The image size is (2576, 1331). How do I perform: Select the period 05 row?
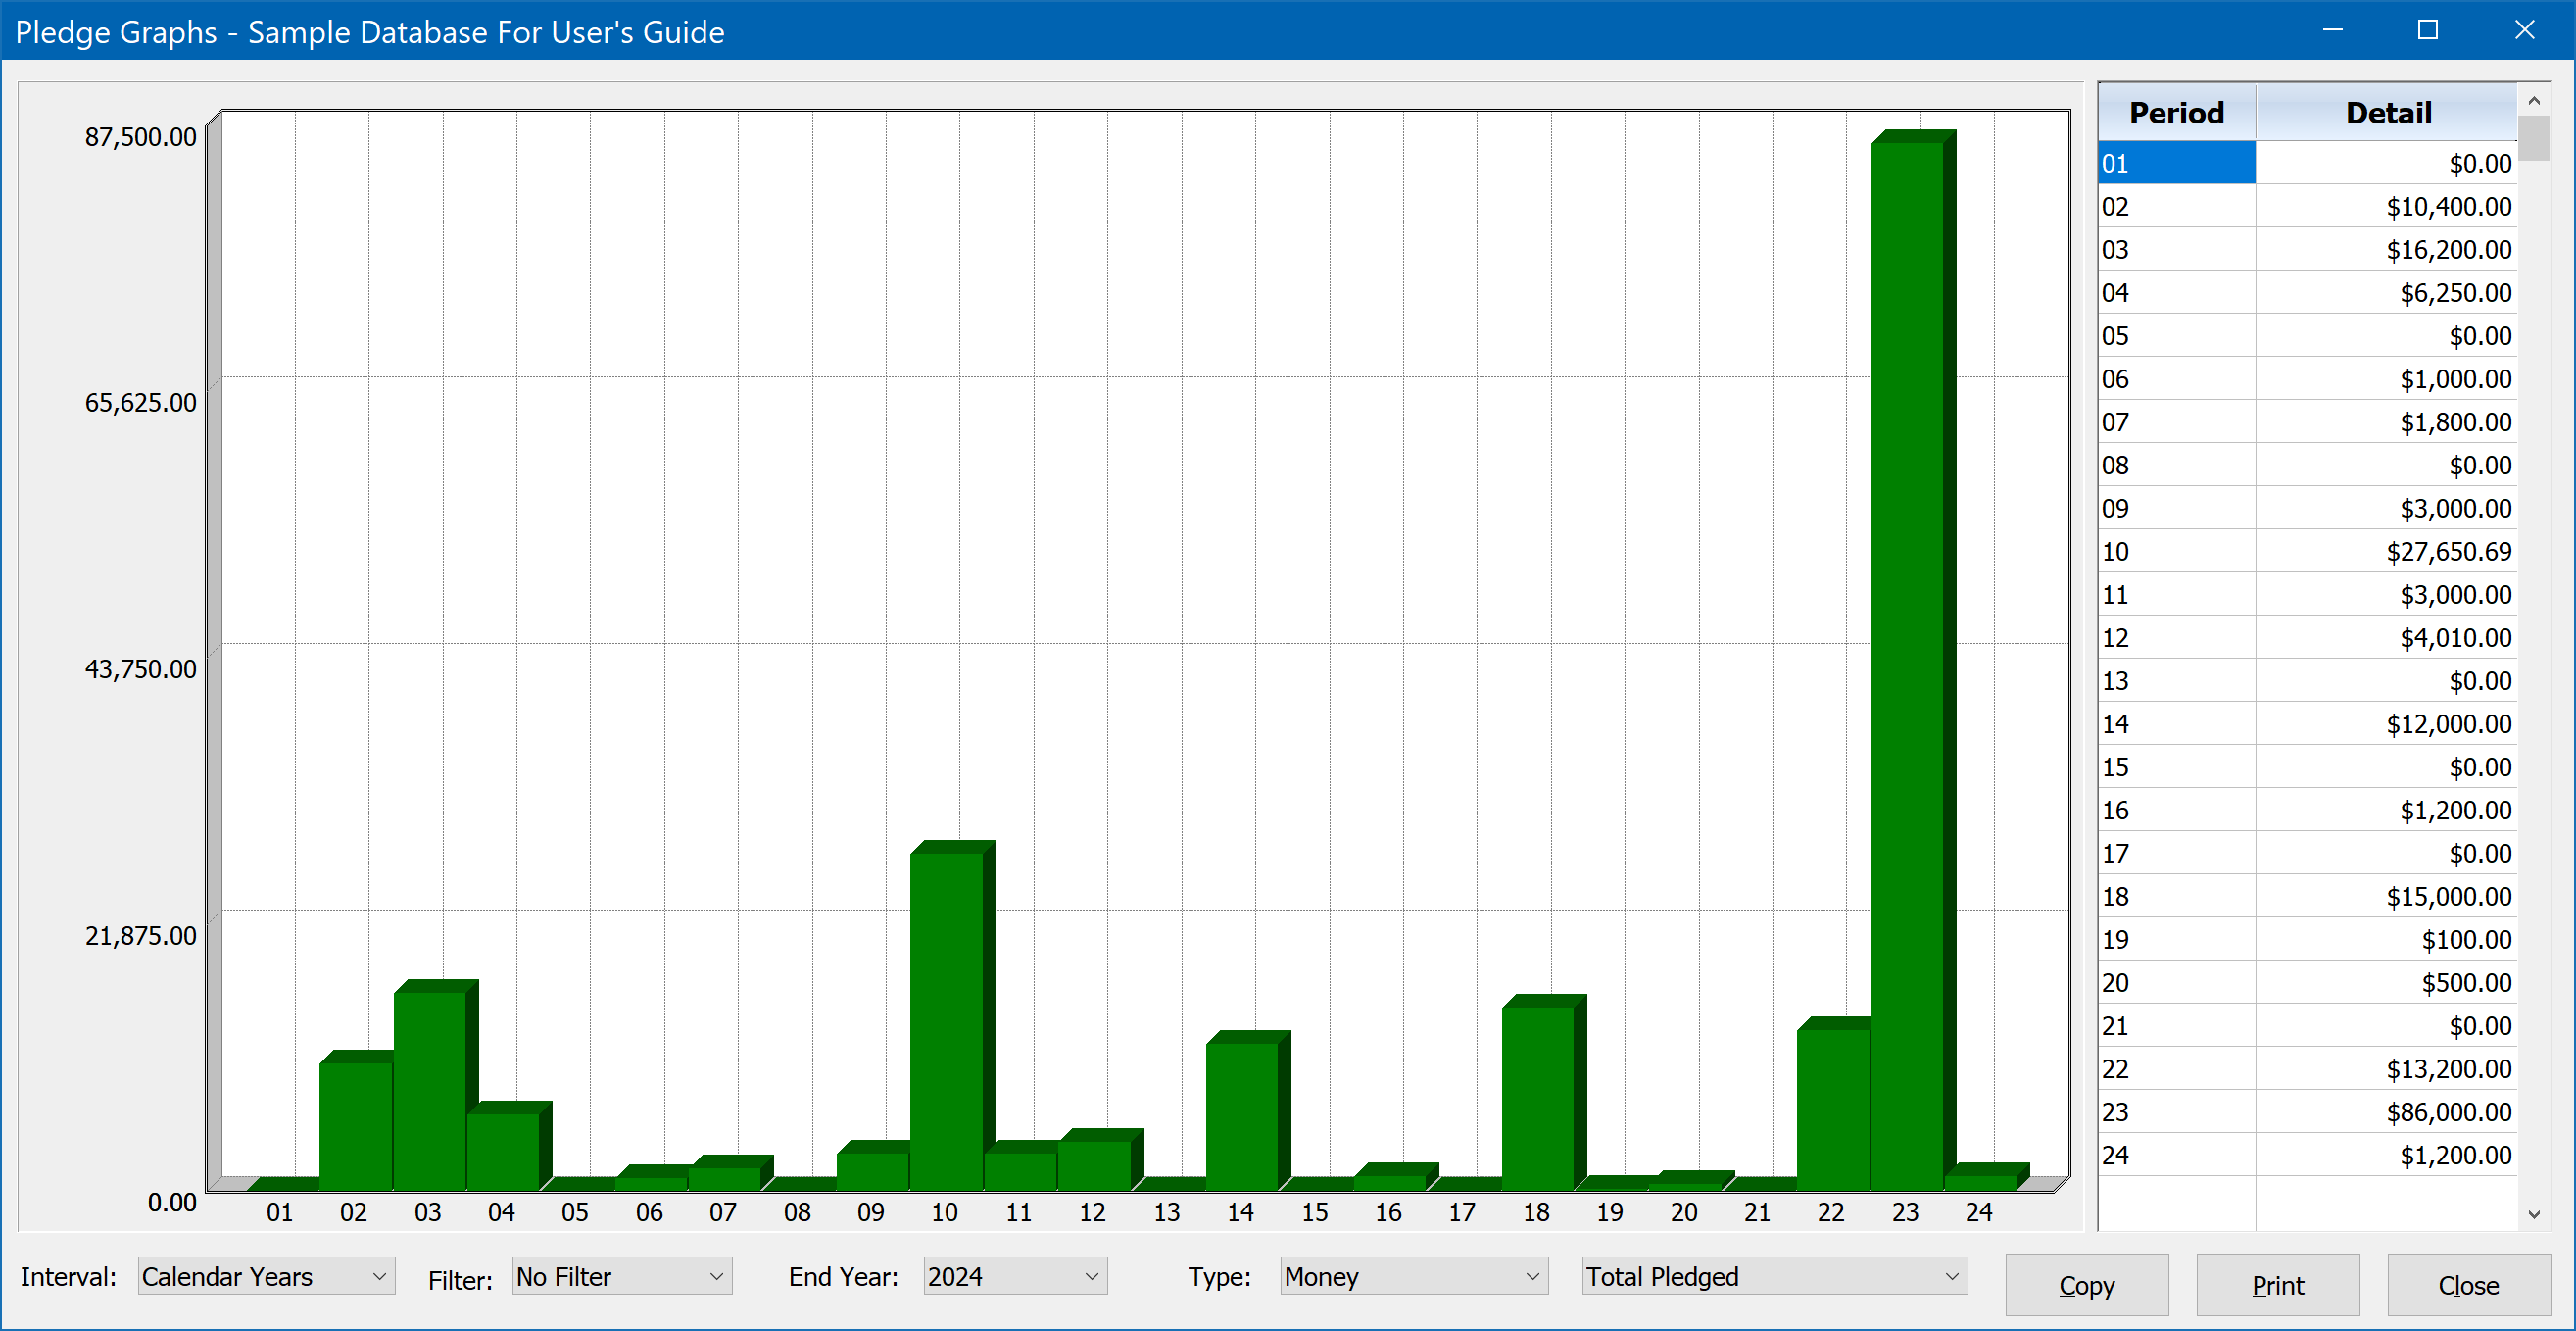coord(2307,335)
